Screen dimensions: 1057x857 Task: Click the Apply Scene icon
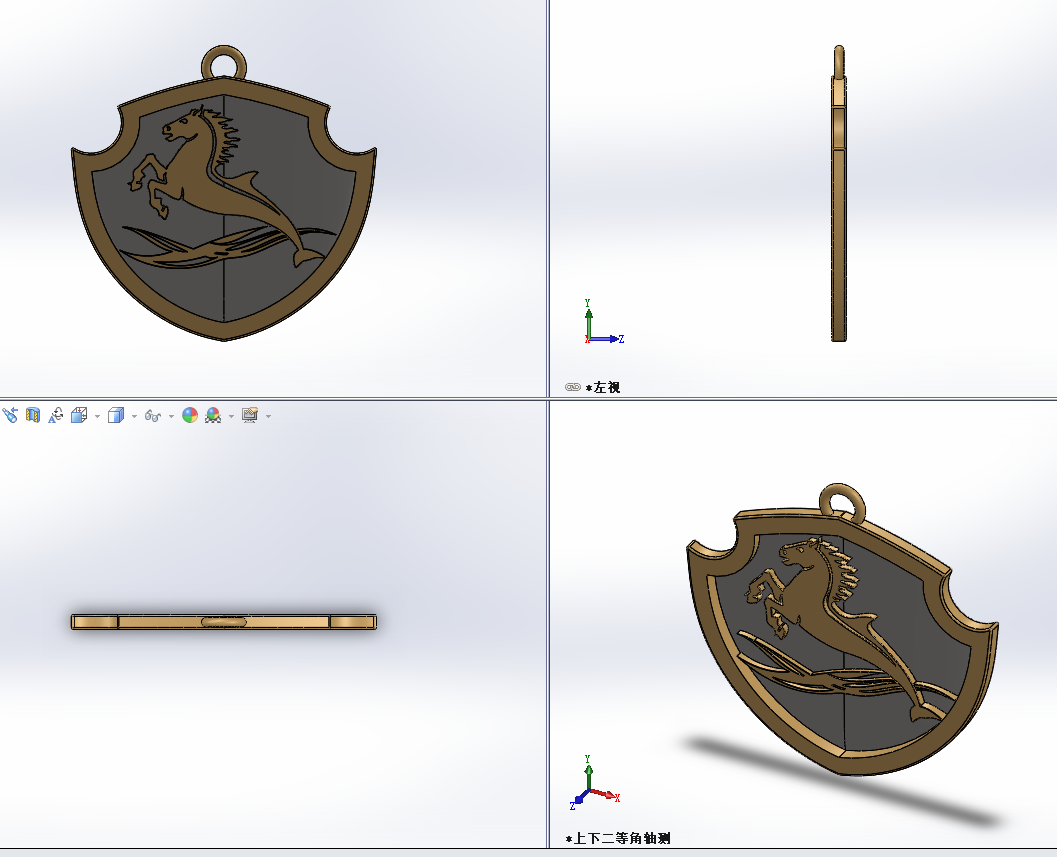click(213, 415)
